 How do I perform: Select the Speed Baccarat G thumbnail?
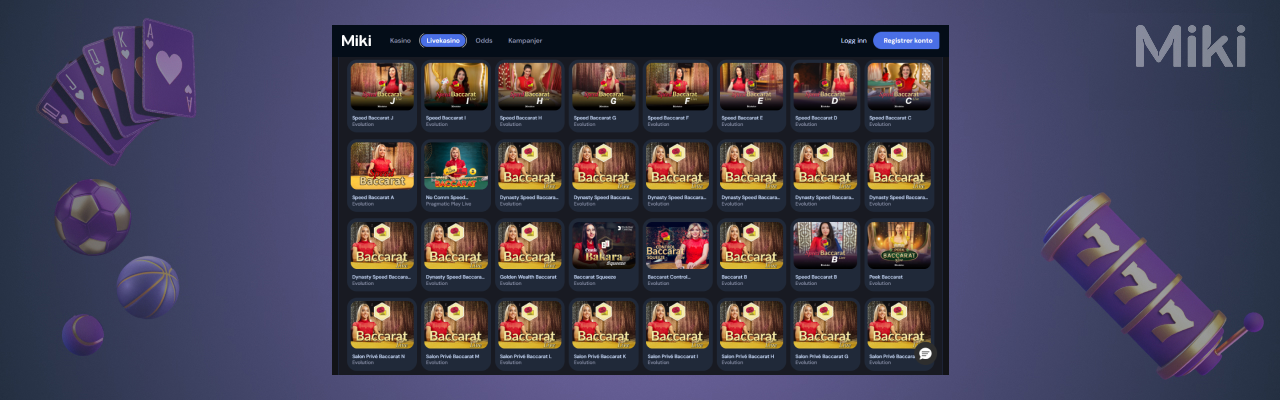tap(604, 86)
